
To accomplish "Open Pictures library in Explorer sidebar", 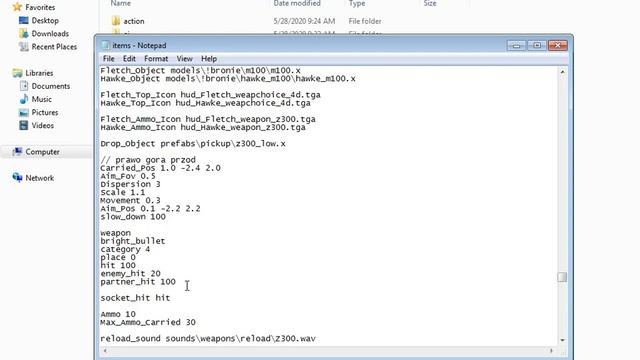I will 45,112.
